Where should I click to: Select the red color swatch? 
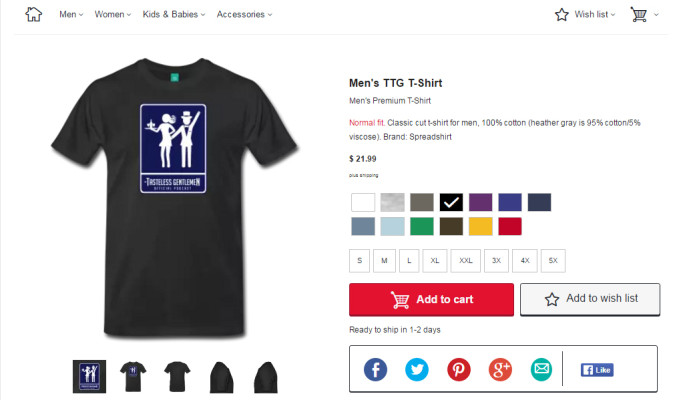[510, 226]
